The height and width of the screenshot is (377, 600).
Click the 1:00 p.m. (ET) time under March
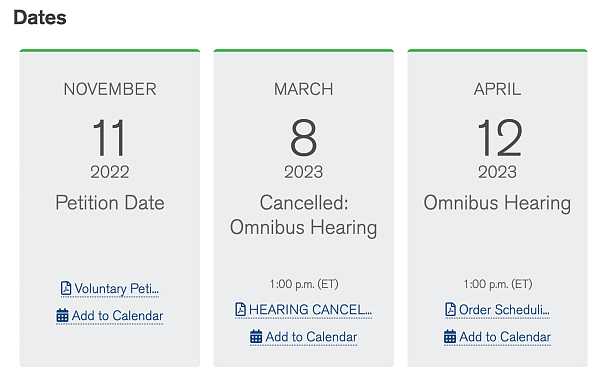pos(304,284)
